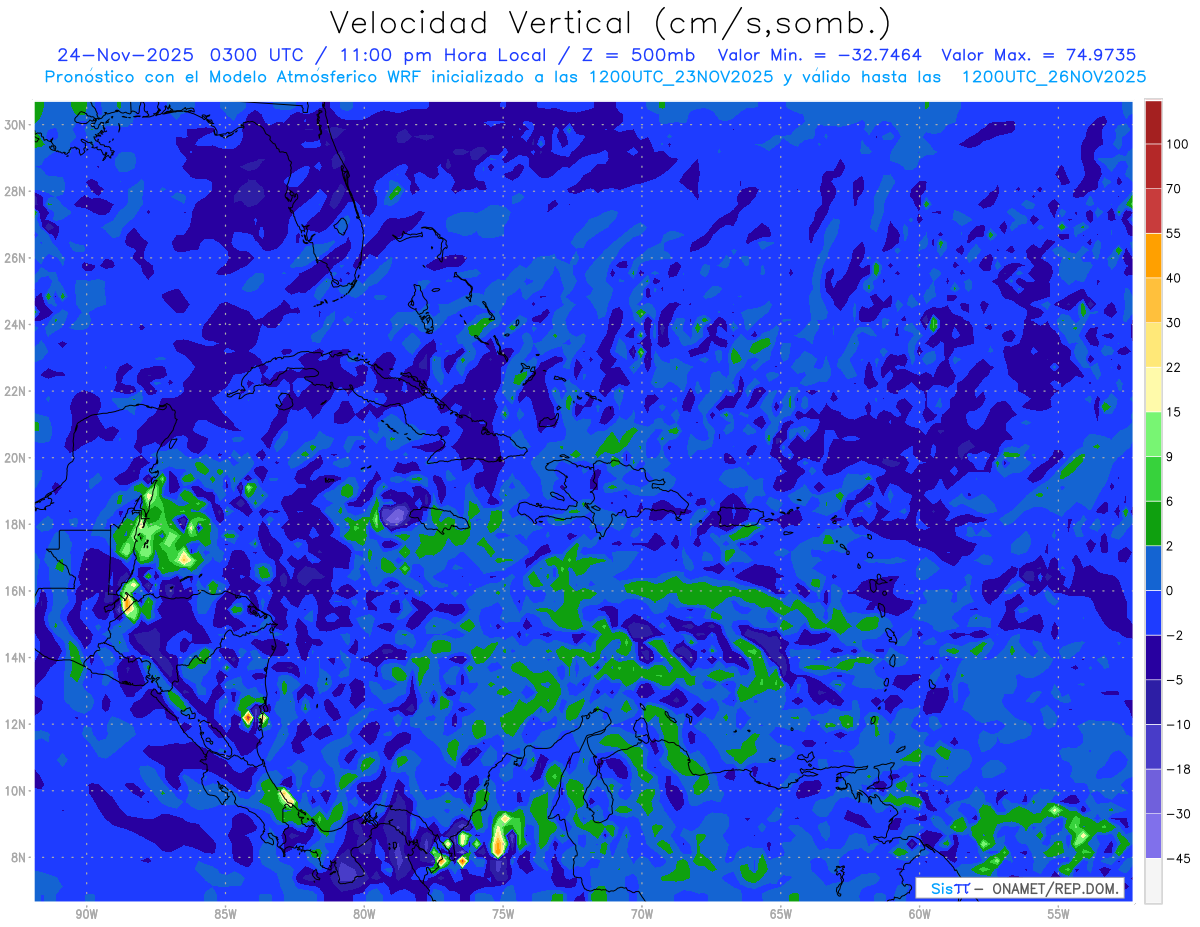Screen dimensions: 1200x927
Task: Pick the navy swatch between -10 and -5
Action: coord(1153,702)
